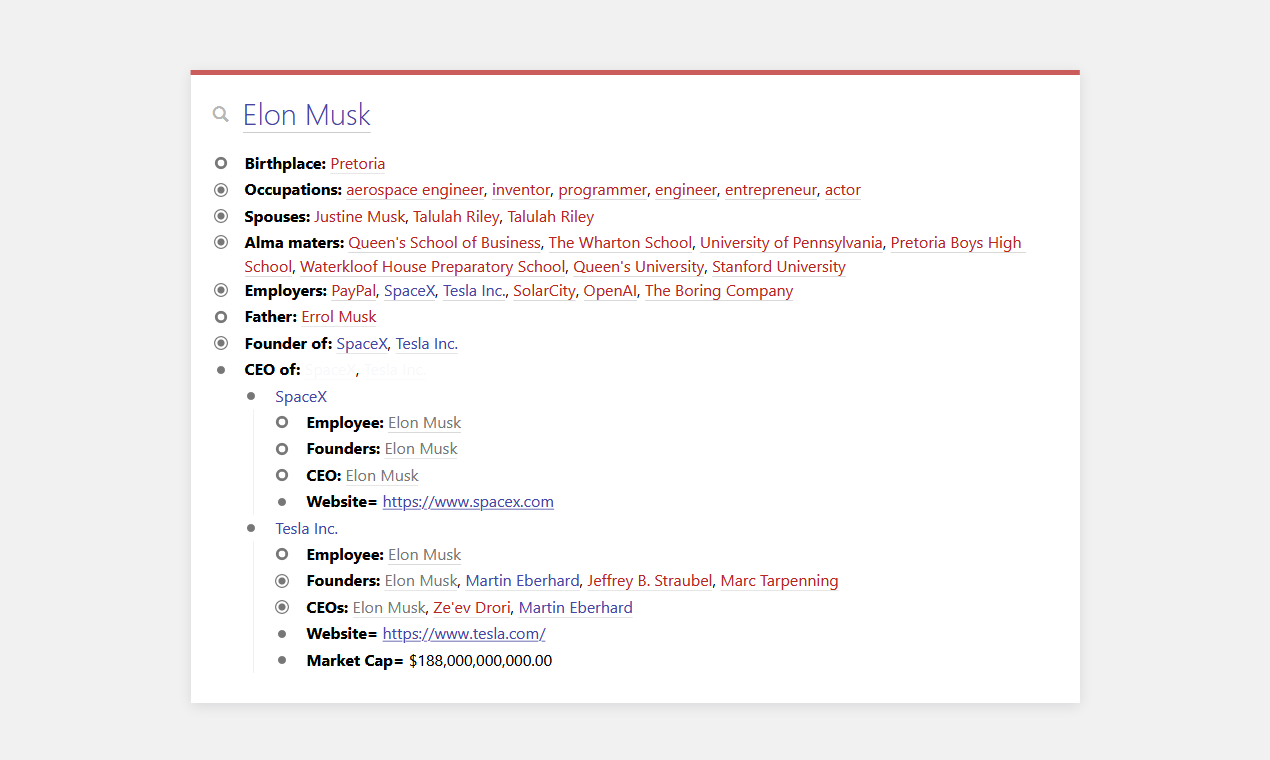This screenshot has width=1270, height=760.
Task: Click the Market Cap= label
Action: point(355,661)
